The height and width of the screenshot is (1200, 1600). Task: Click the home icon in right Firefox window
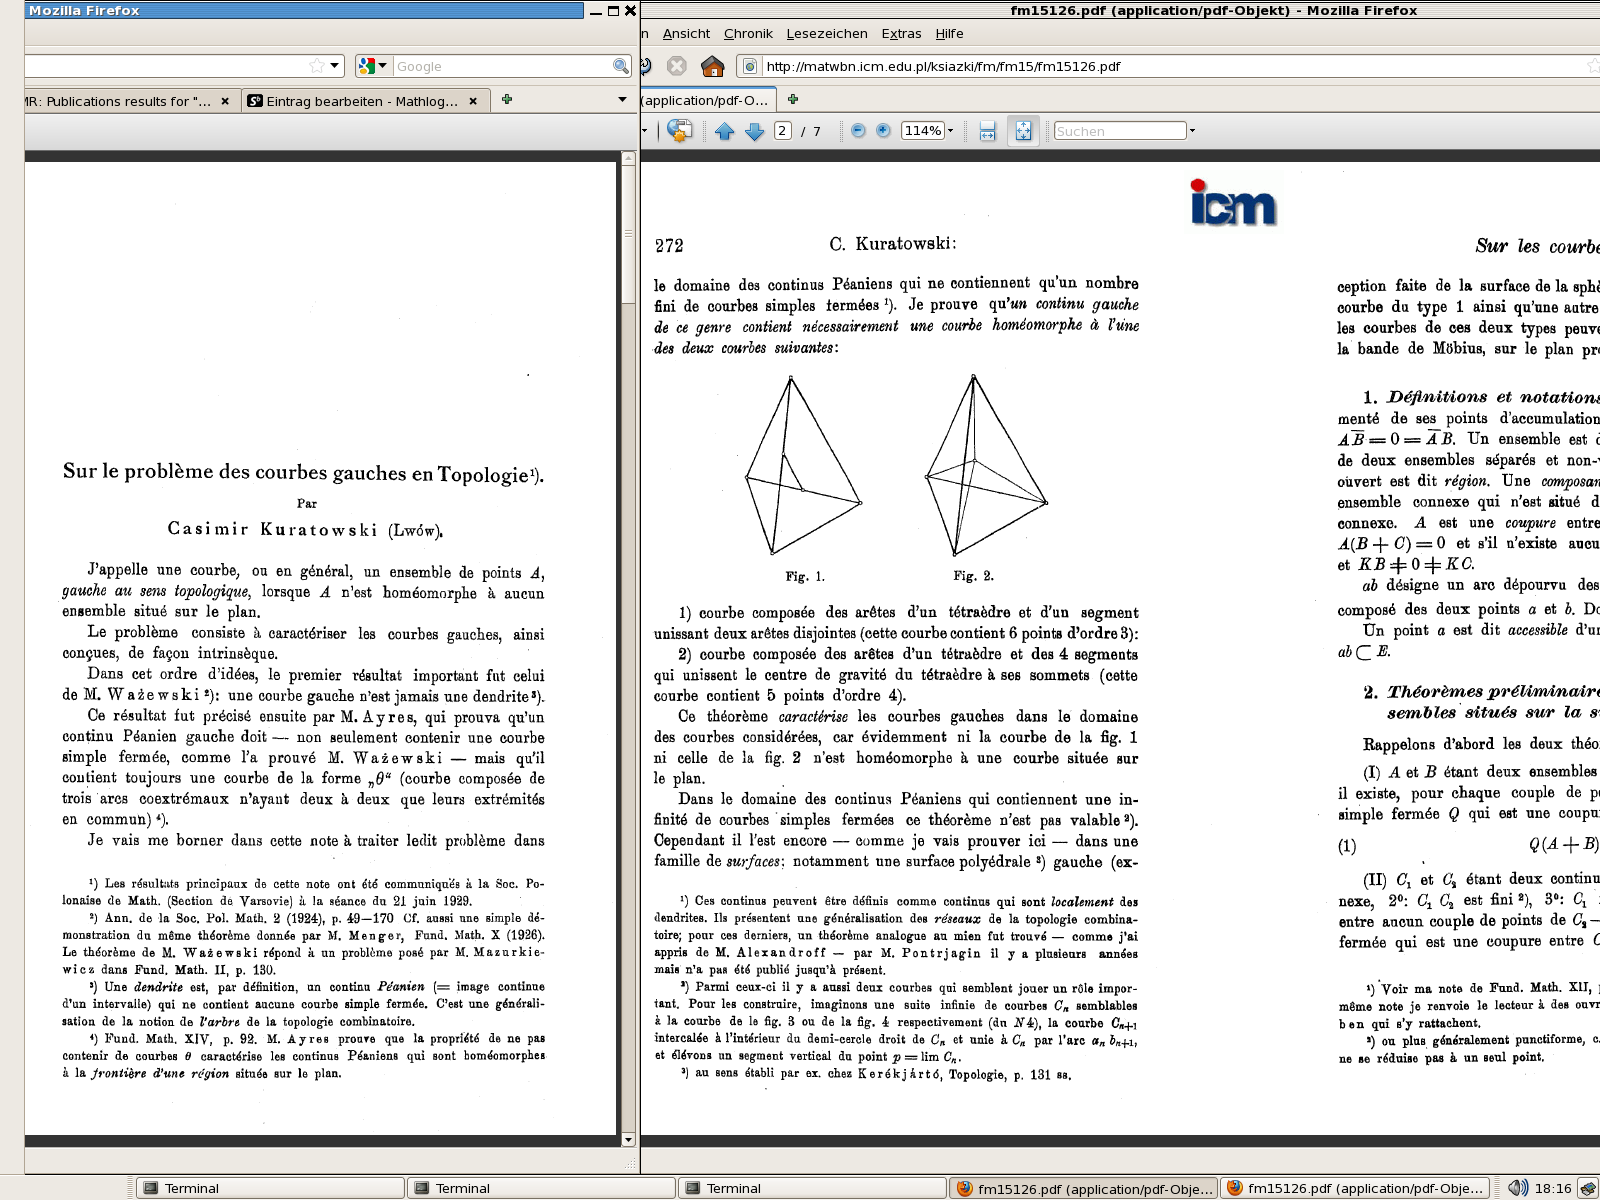(712, 66)
